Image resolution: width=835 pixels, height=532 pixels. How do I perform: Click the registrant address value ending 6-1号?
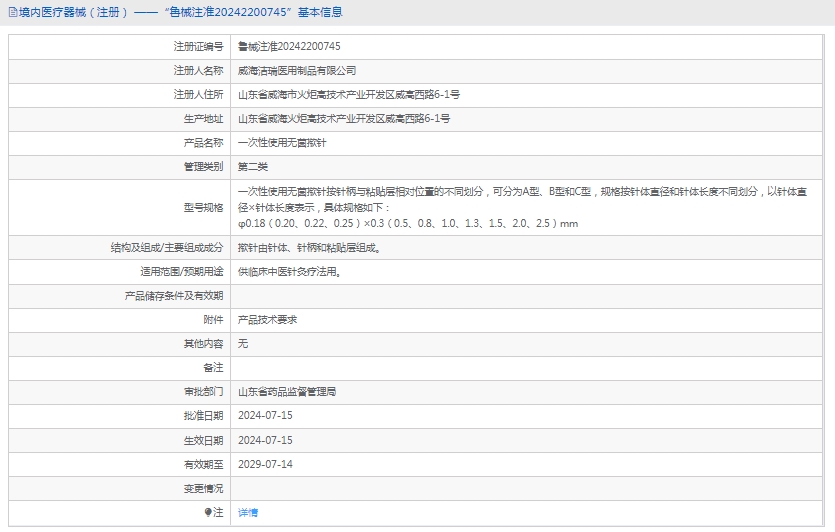348,95
